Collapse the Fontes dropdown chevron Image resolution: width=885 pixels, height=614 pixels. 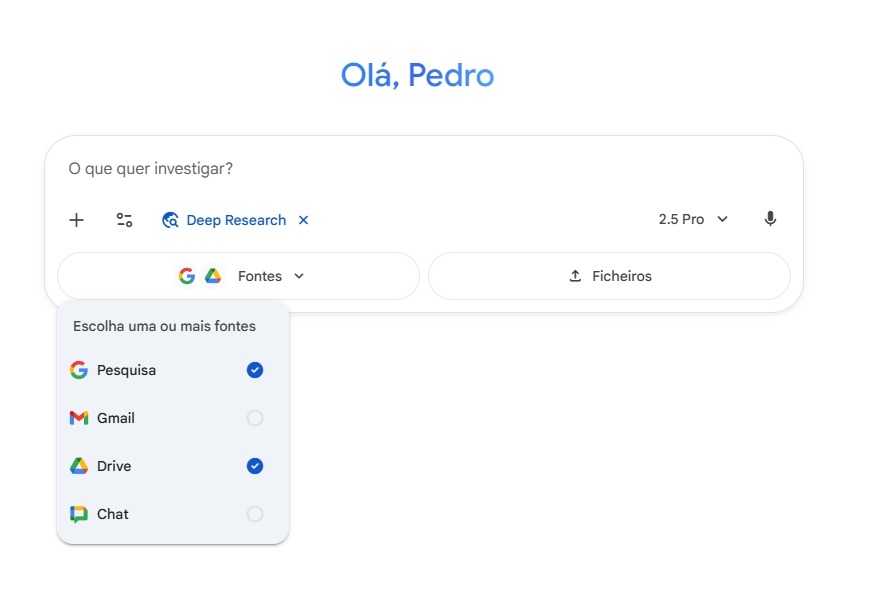(x=299, y=276)
